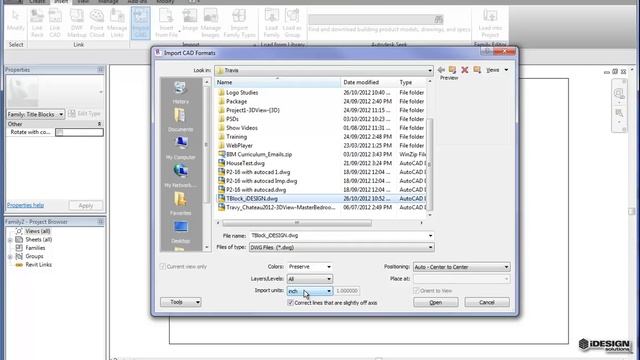
Task: Toggle 'Rotate with component' checkbox in Properties
Action: [x=60, y=132]
